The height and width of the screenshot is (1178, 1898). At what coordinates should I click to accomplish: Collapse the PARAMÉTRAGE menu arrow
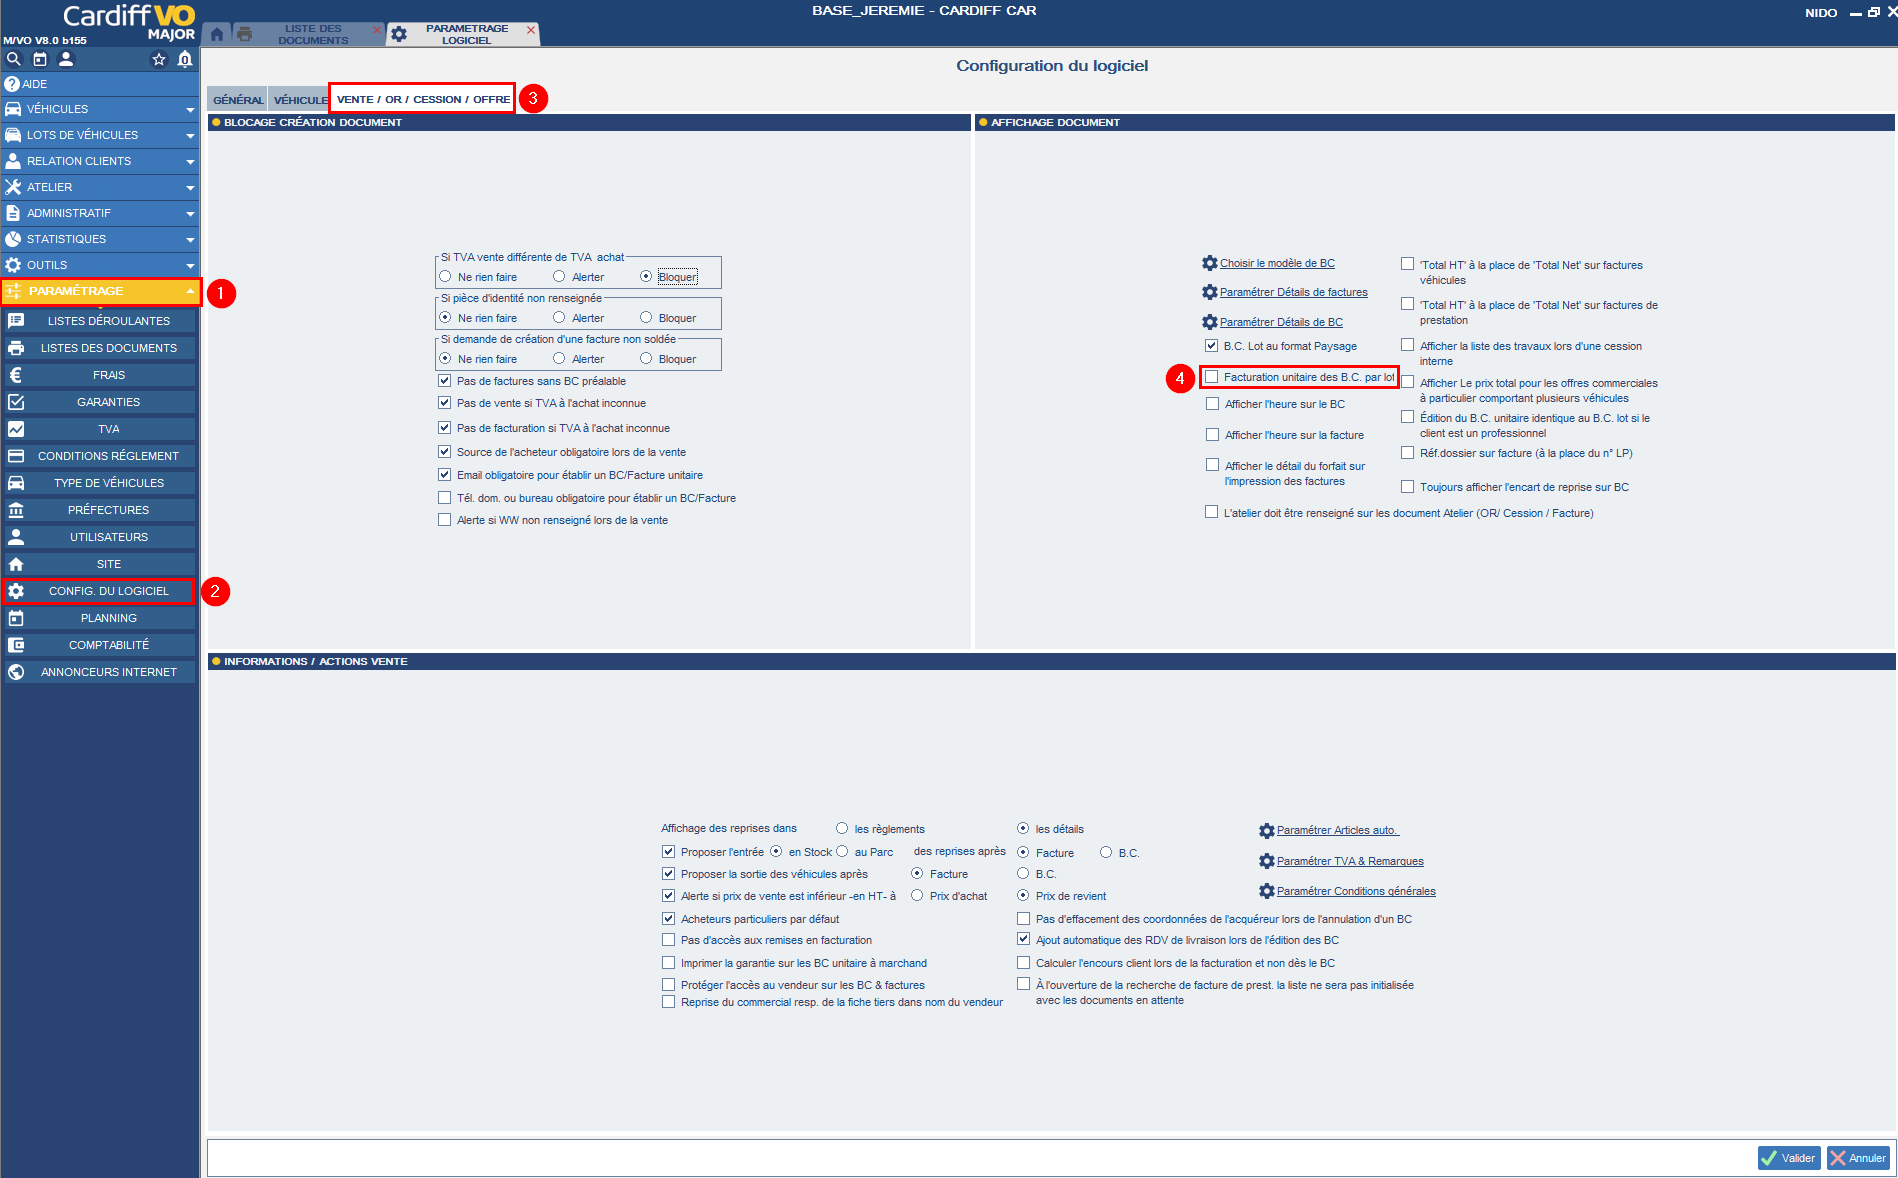(x=190, y=291)
